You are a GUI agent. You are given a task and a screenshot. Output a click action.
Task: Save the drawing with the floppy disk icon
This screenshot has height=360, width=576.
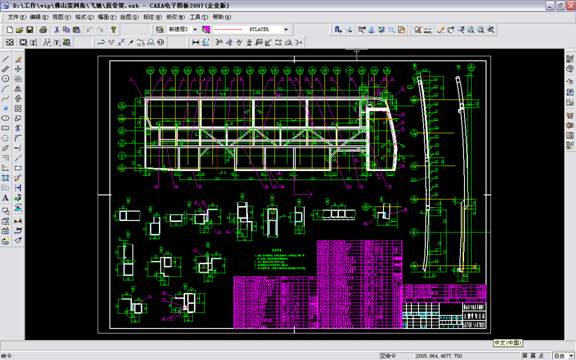click(30, 29)
